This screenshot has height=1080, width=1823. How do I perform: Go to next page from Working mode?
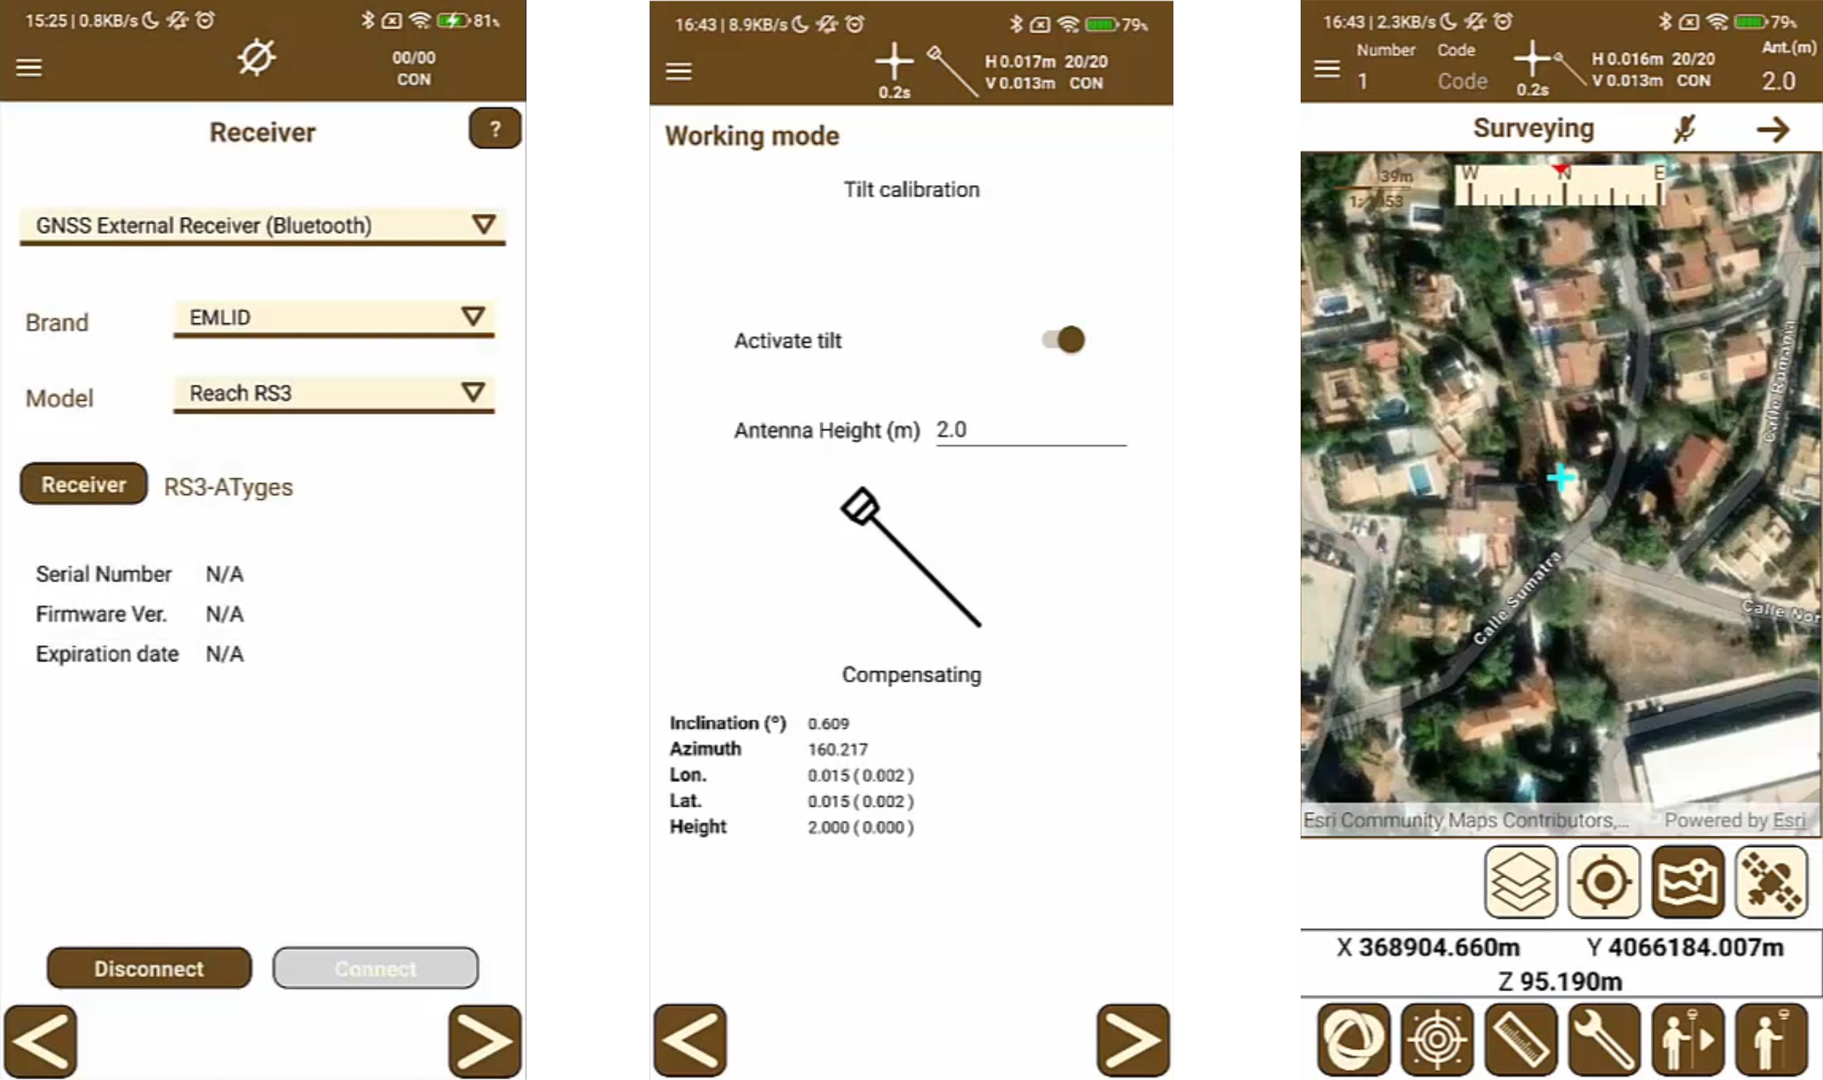[1133, 1040]
